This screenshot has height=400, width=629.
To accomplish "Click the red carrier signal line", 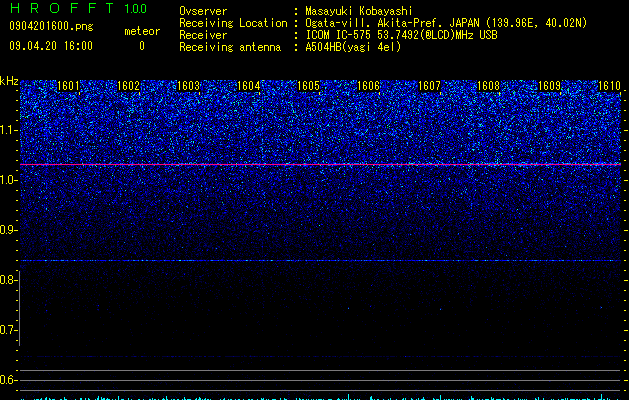I will (x=320, y=164).
